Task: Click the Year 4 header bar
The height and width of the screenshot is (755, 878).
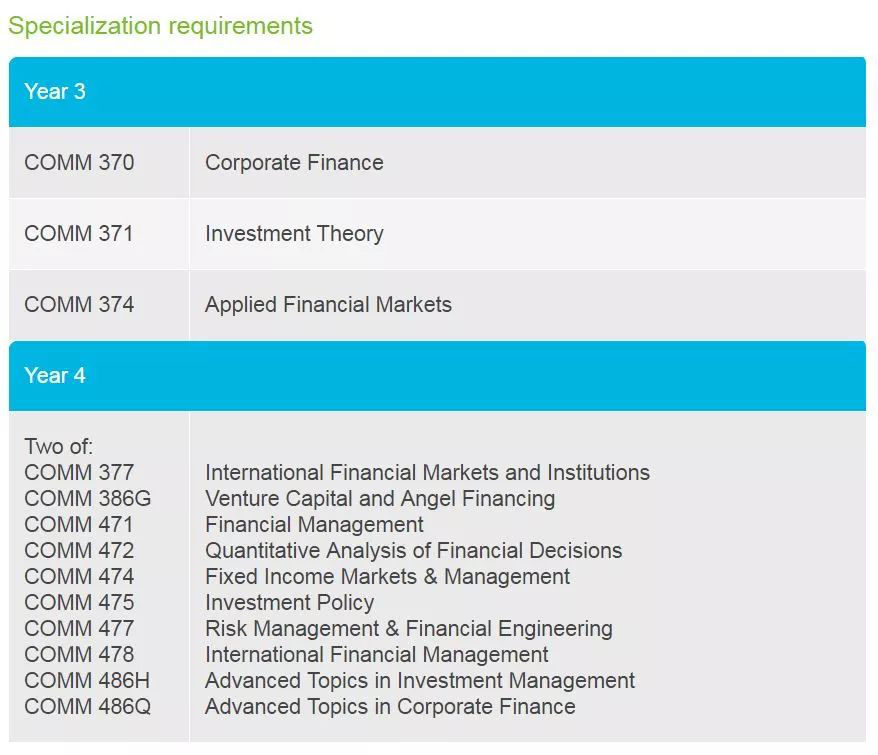Action: [437, 376]
